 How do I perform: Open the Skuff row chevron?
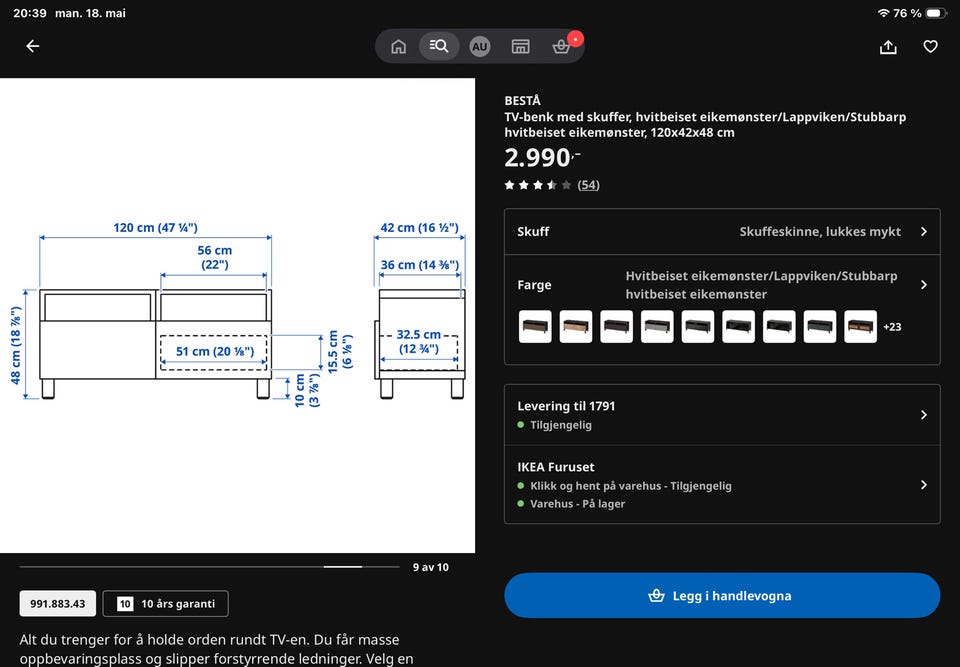click(924, 232)
